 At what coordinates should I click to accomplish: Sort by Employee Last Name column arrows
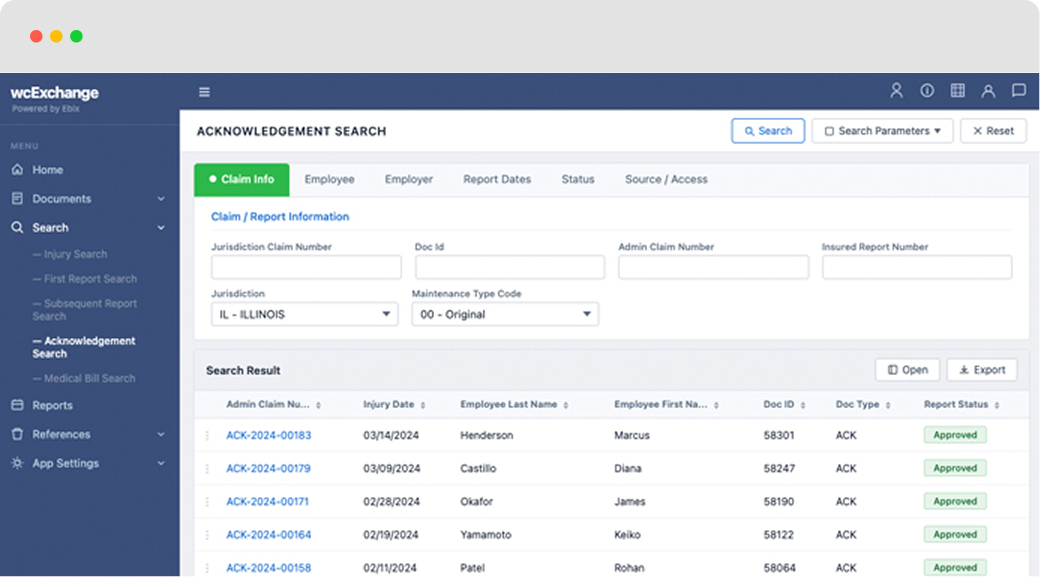point(566,405)
